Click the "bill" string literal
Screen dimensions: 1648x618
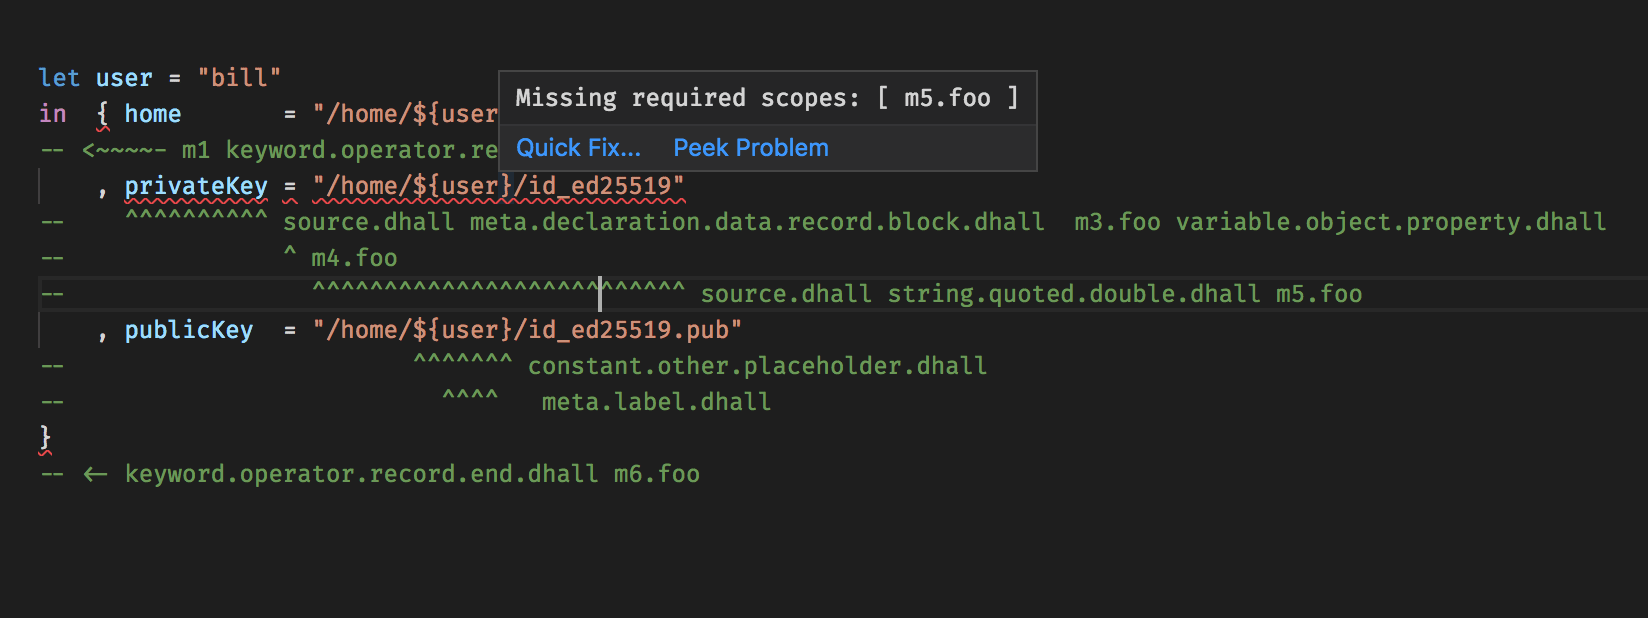240,77
